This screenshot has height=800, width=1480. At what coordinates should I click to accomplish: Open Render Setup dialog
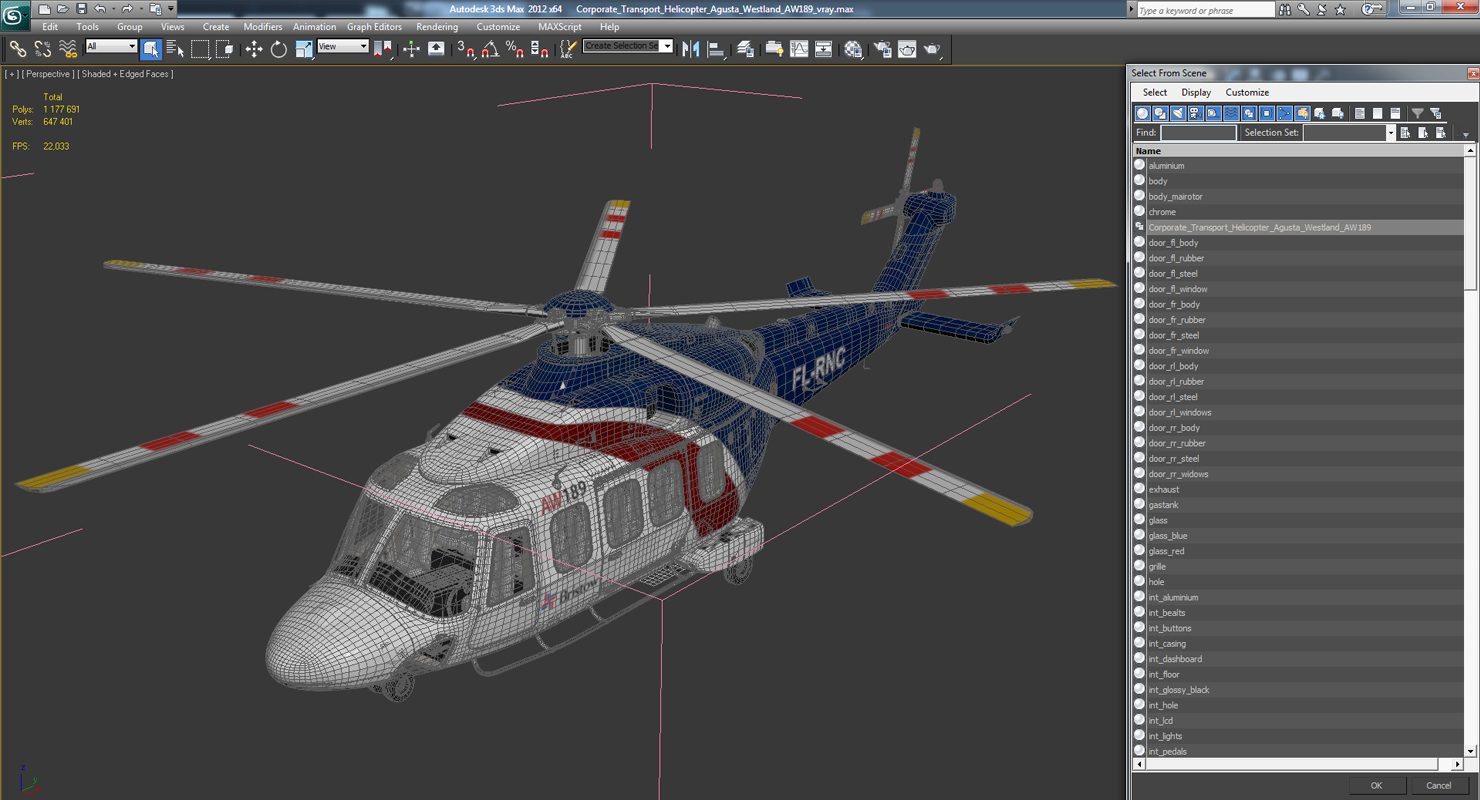882,48
